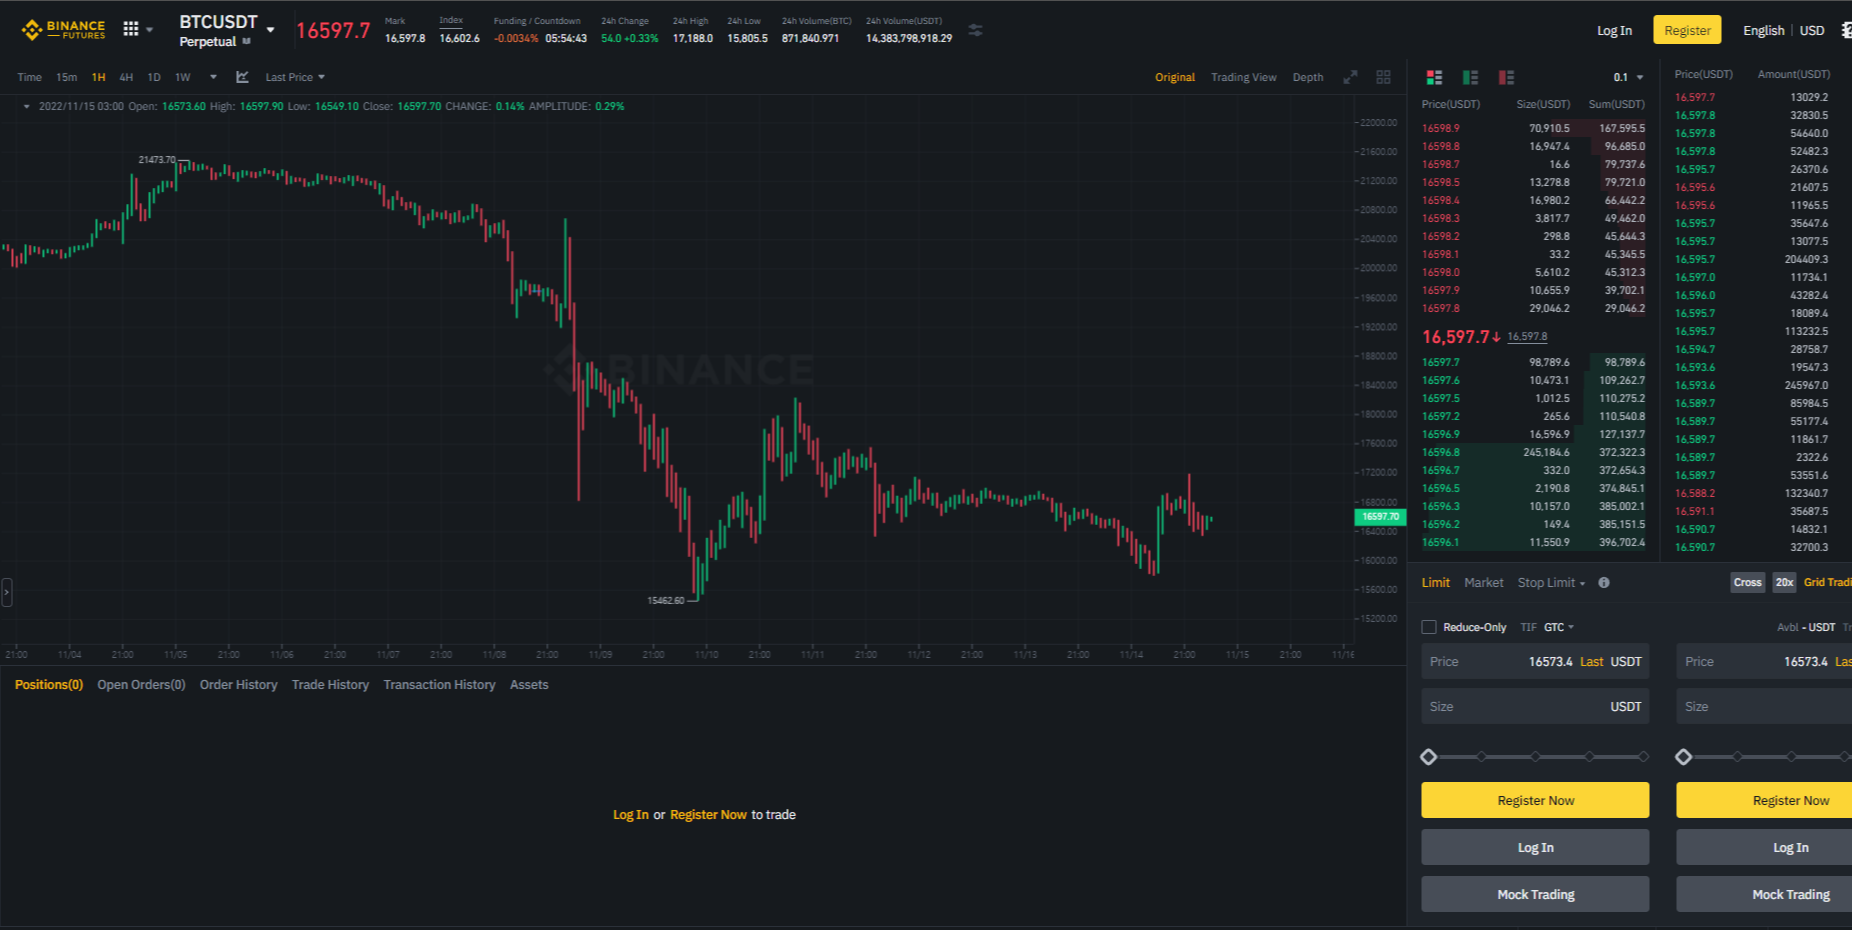Expand more chart intervals dropdown arrow

[x=213, y=77]
